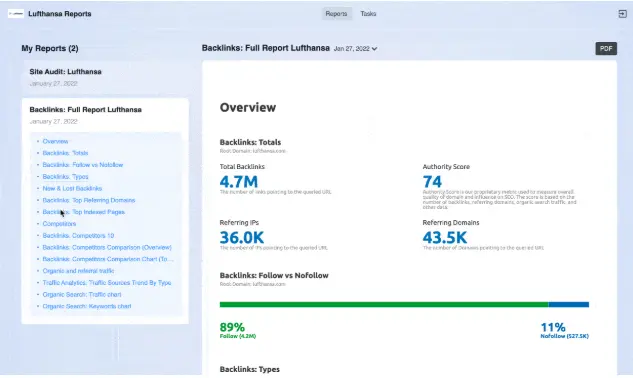Go to the Overview section link

pyautogui.click(x=55, y=141)
